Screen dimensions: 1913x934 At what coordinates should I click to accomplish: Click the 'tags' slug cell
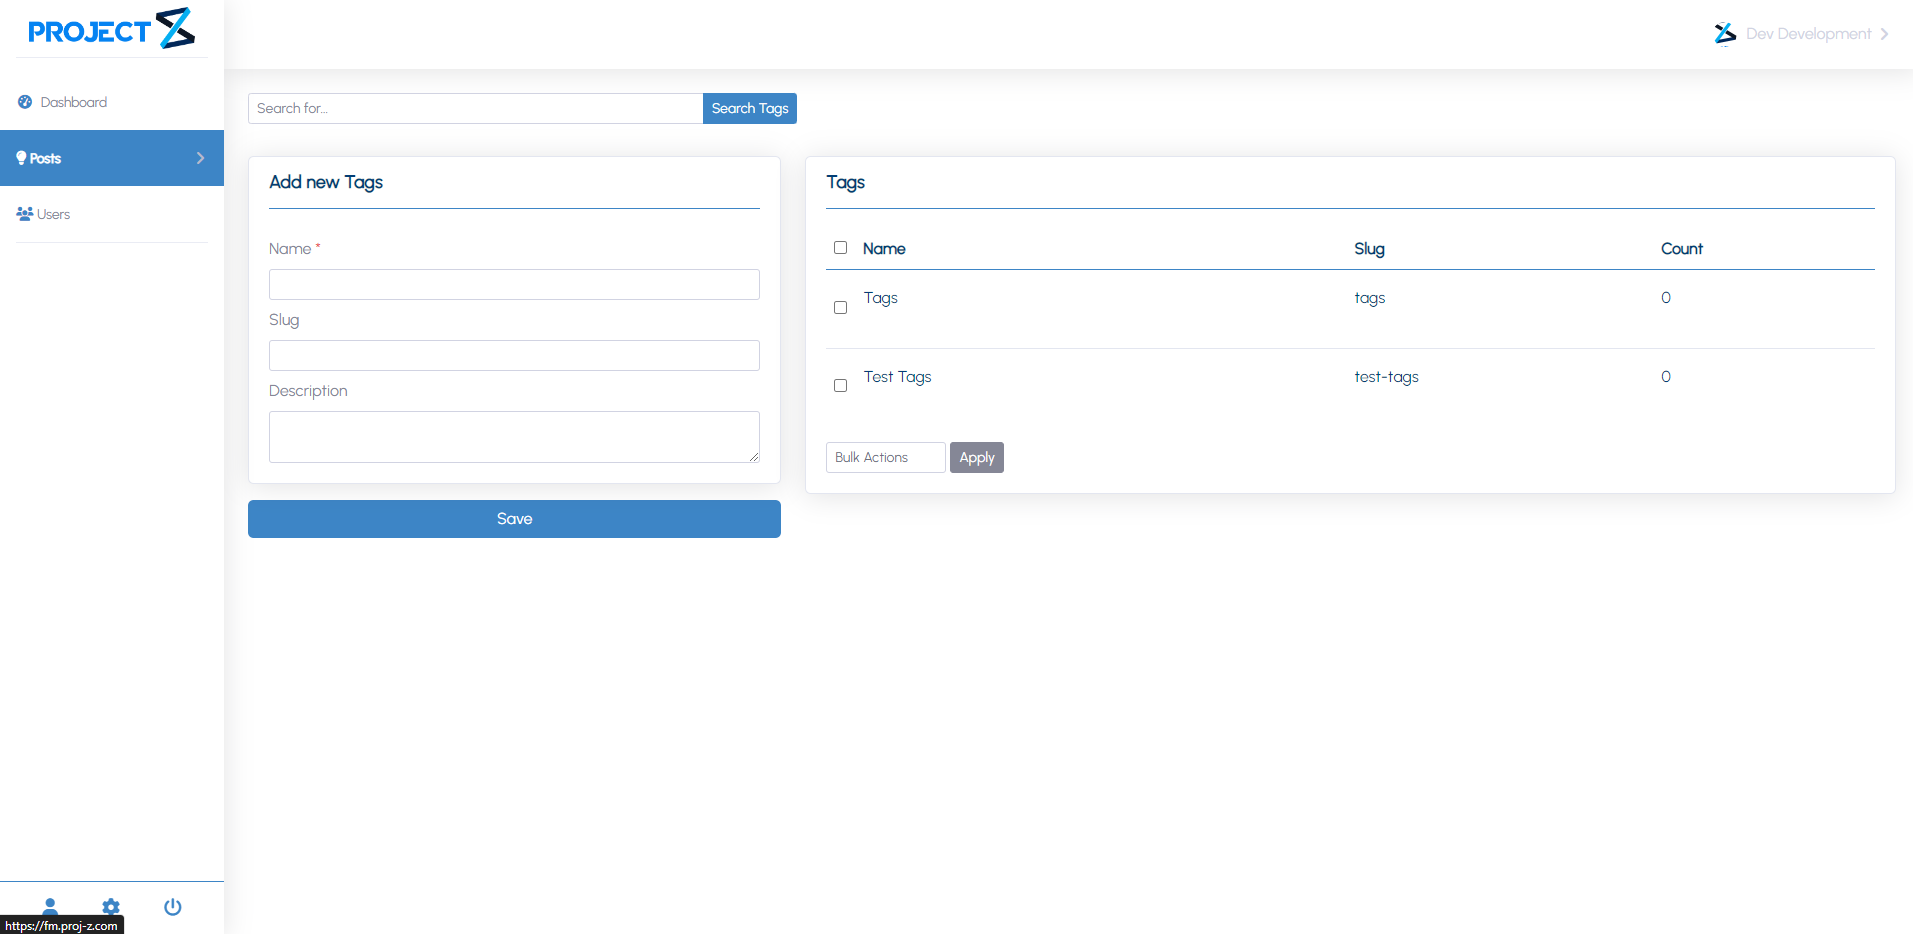pos(1369,298)
